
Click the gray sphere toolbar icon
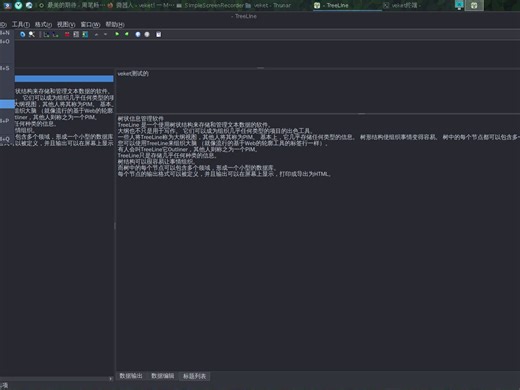pyautogui.click(x=147, y=34)
